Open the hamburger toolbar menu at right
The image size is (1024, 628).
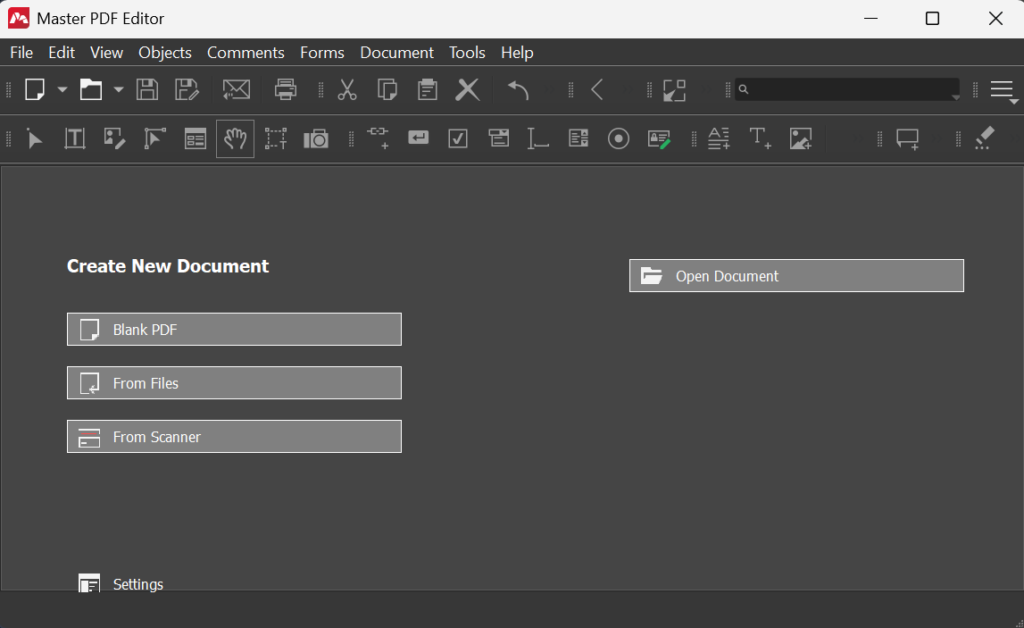pyautogui.click(x=1003, y=91)
